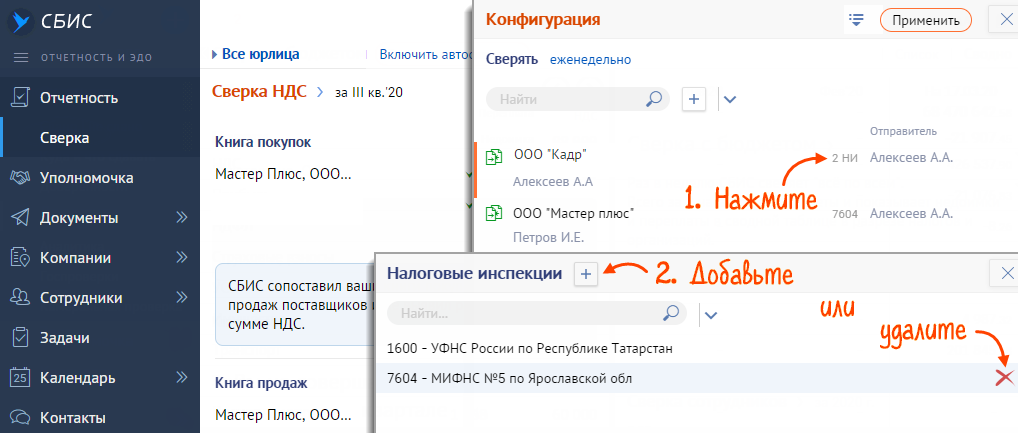Click the Книга покупок heading
The height and width of the screenshot is (433, 1018).
point(263,142)
